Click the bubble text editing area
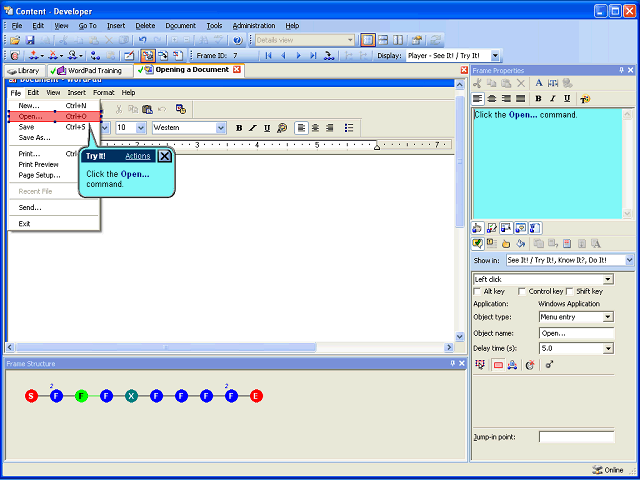The image size is (640, 480). click(547, 163)
